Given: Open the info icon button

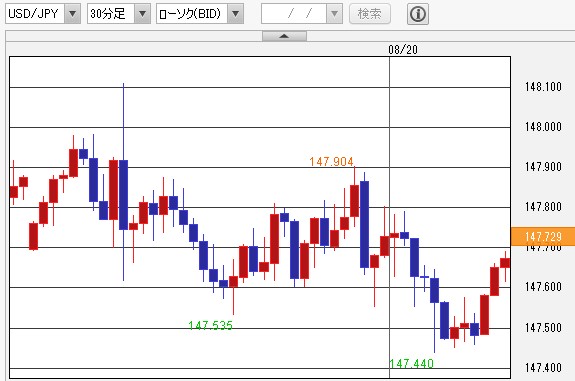Looking at the screenshot, I should coord(418,14).
